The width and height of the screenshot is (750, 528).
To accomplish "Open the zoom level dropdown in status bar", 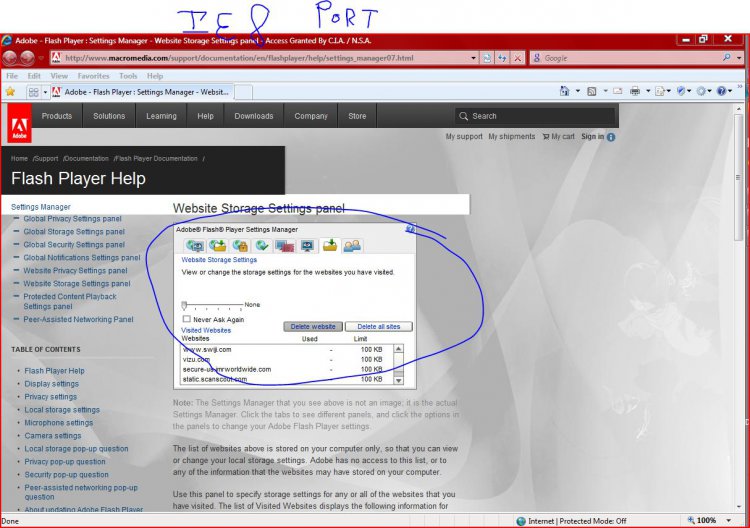I will tap(728, 520).
